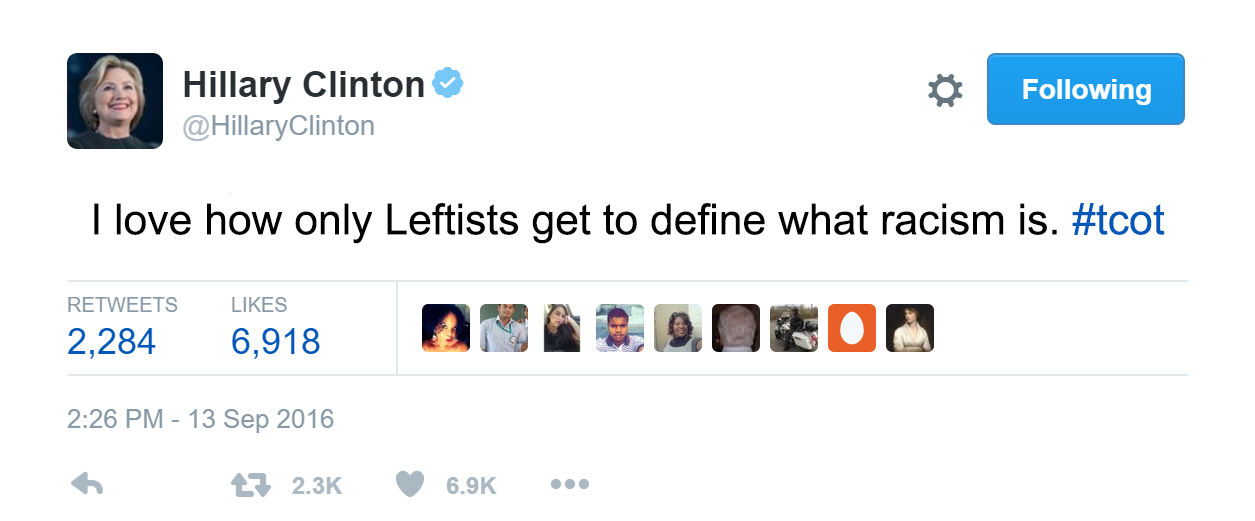Click the reply arrow icon

(x=88, y=485)
